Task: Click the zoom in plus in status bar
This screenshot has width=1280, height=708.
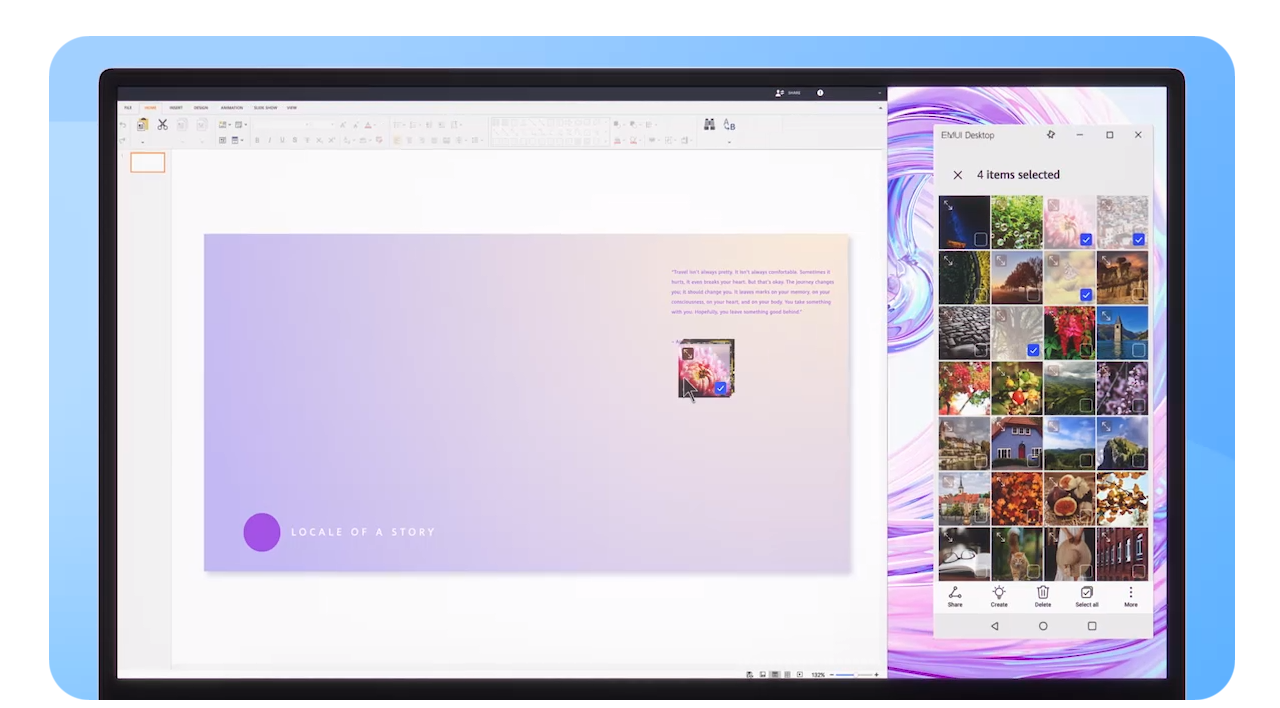Action: [877, 675]
